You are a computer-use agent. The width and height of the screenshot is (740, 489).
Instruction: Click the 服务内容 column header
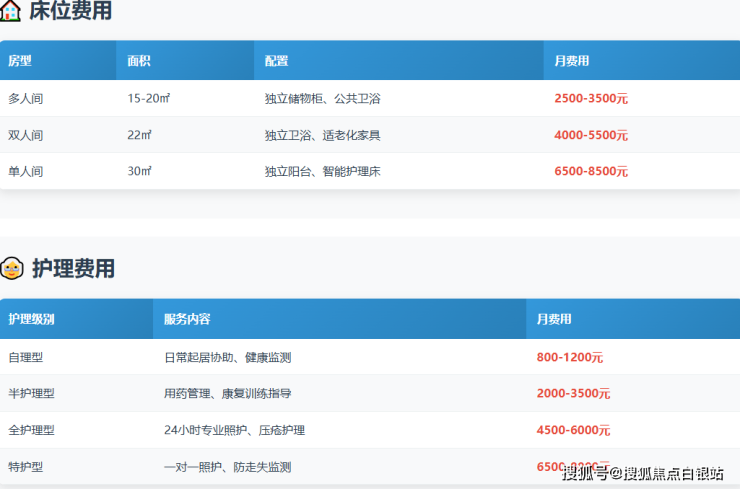click(187, 319)
